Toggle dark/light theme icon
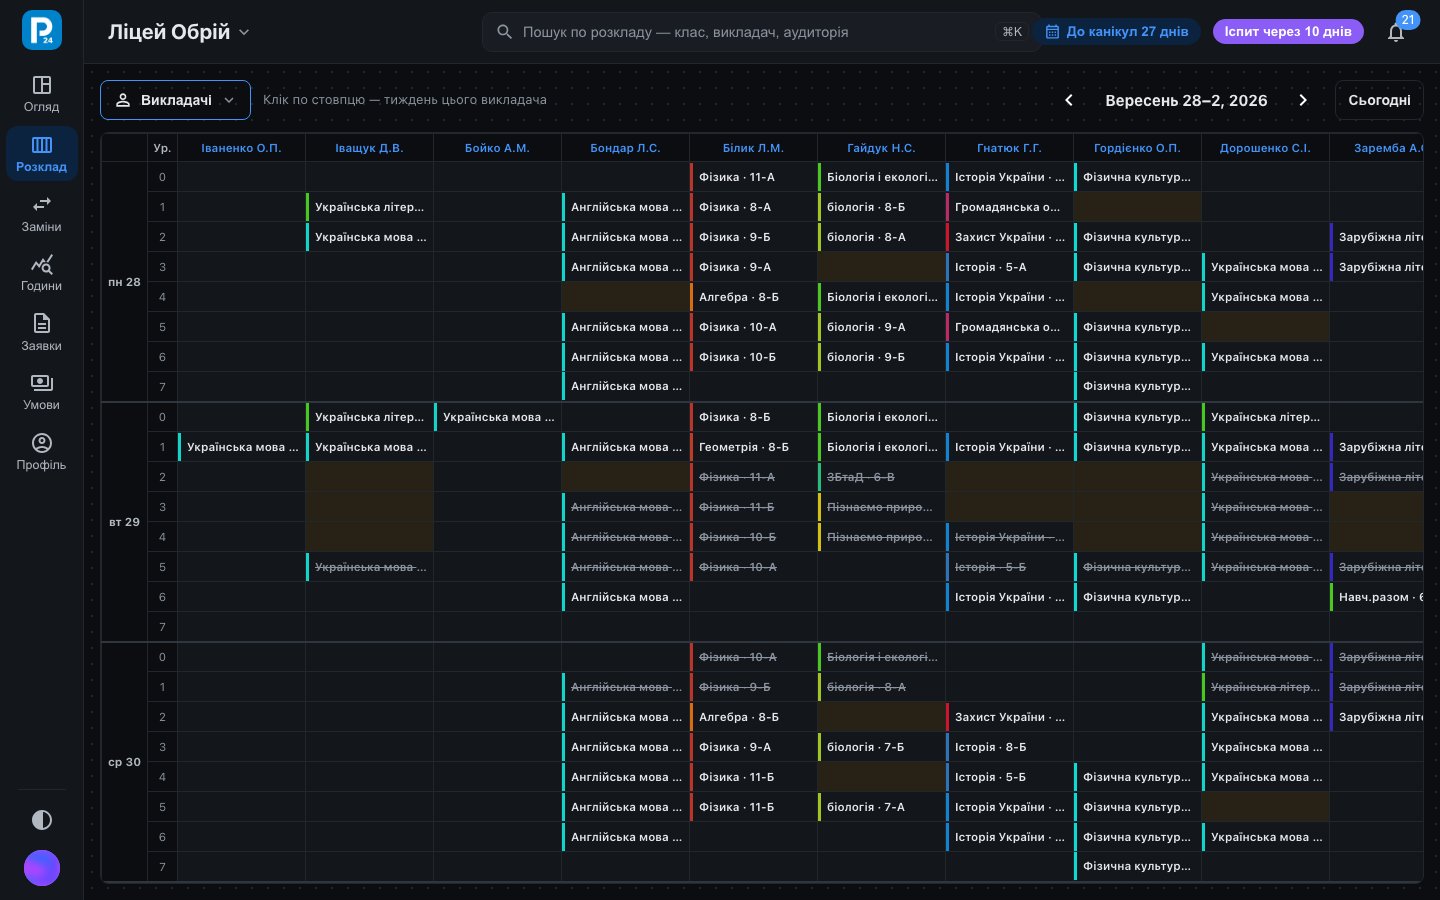Screen dimensions: 1440x900 coord(42,820)
